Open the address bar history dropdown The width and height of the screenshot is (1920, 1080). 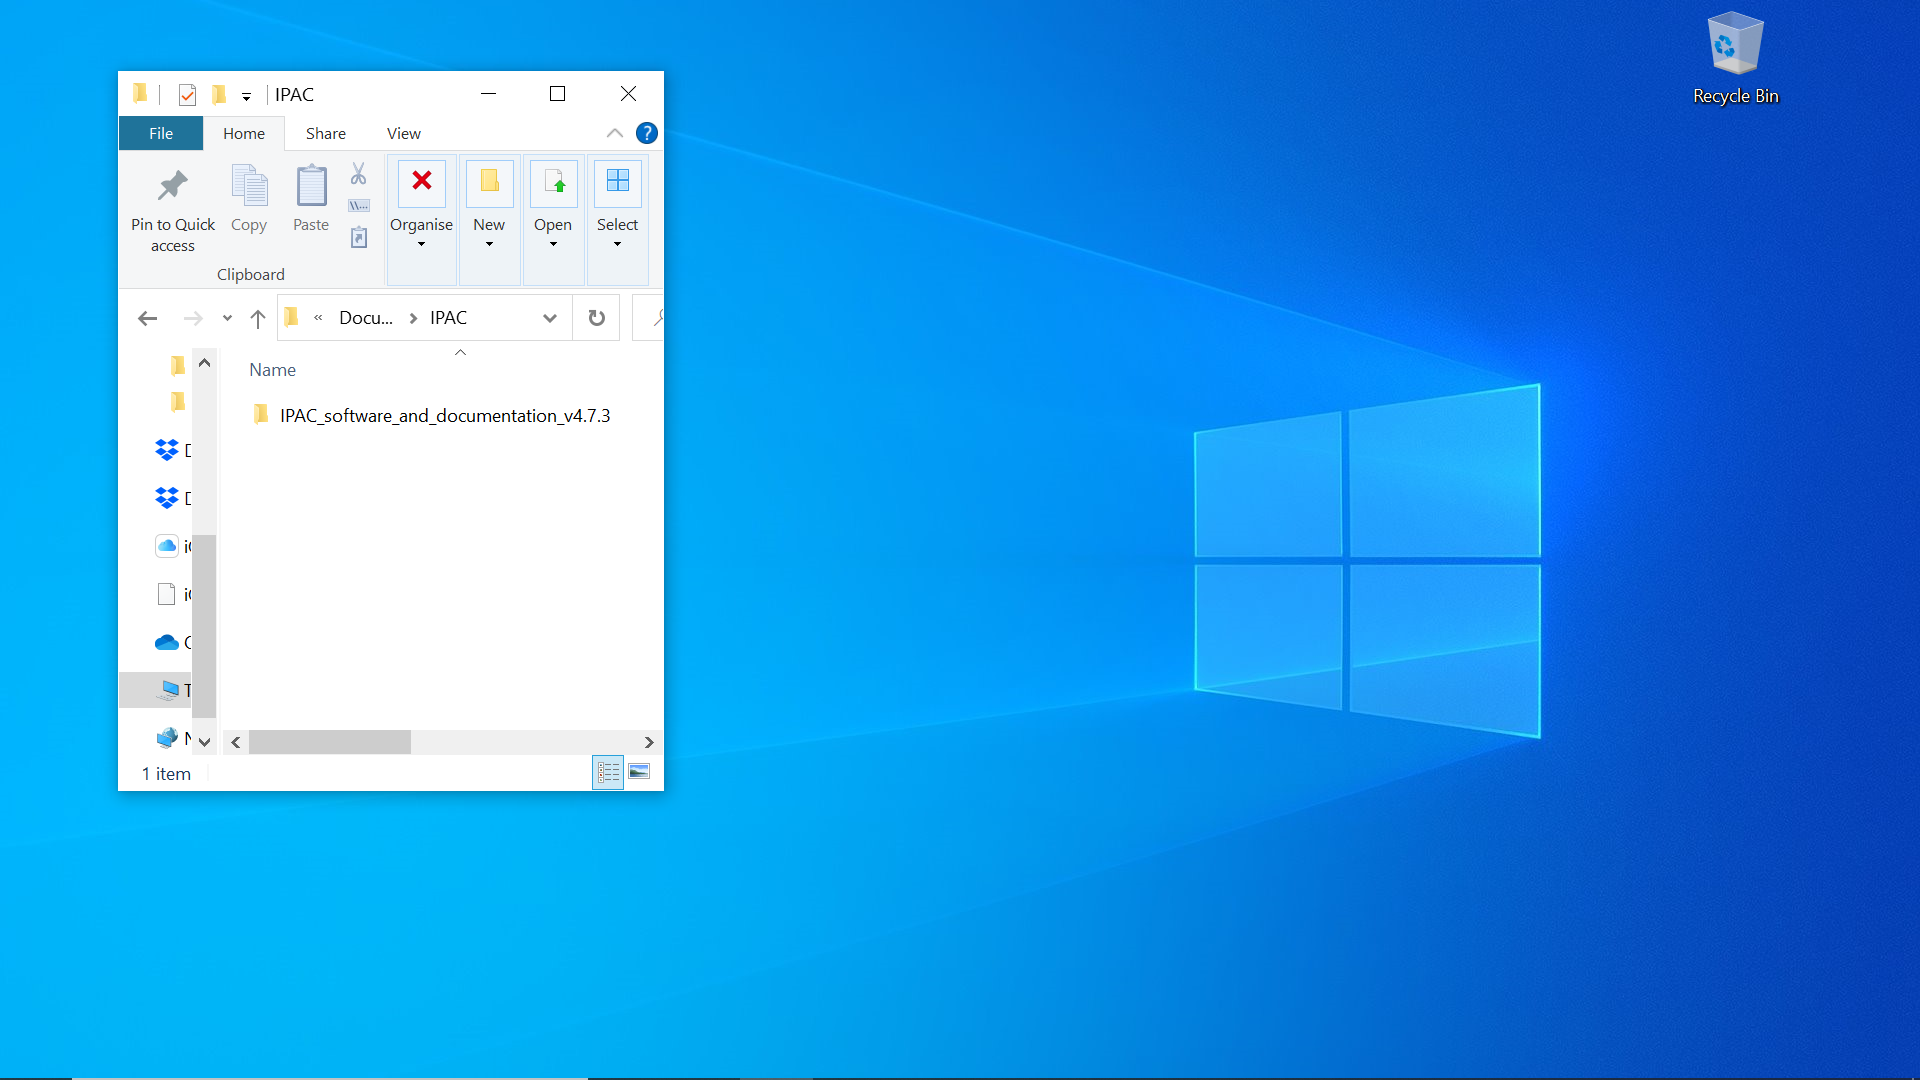(x=550, y=318)
